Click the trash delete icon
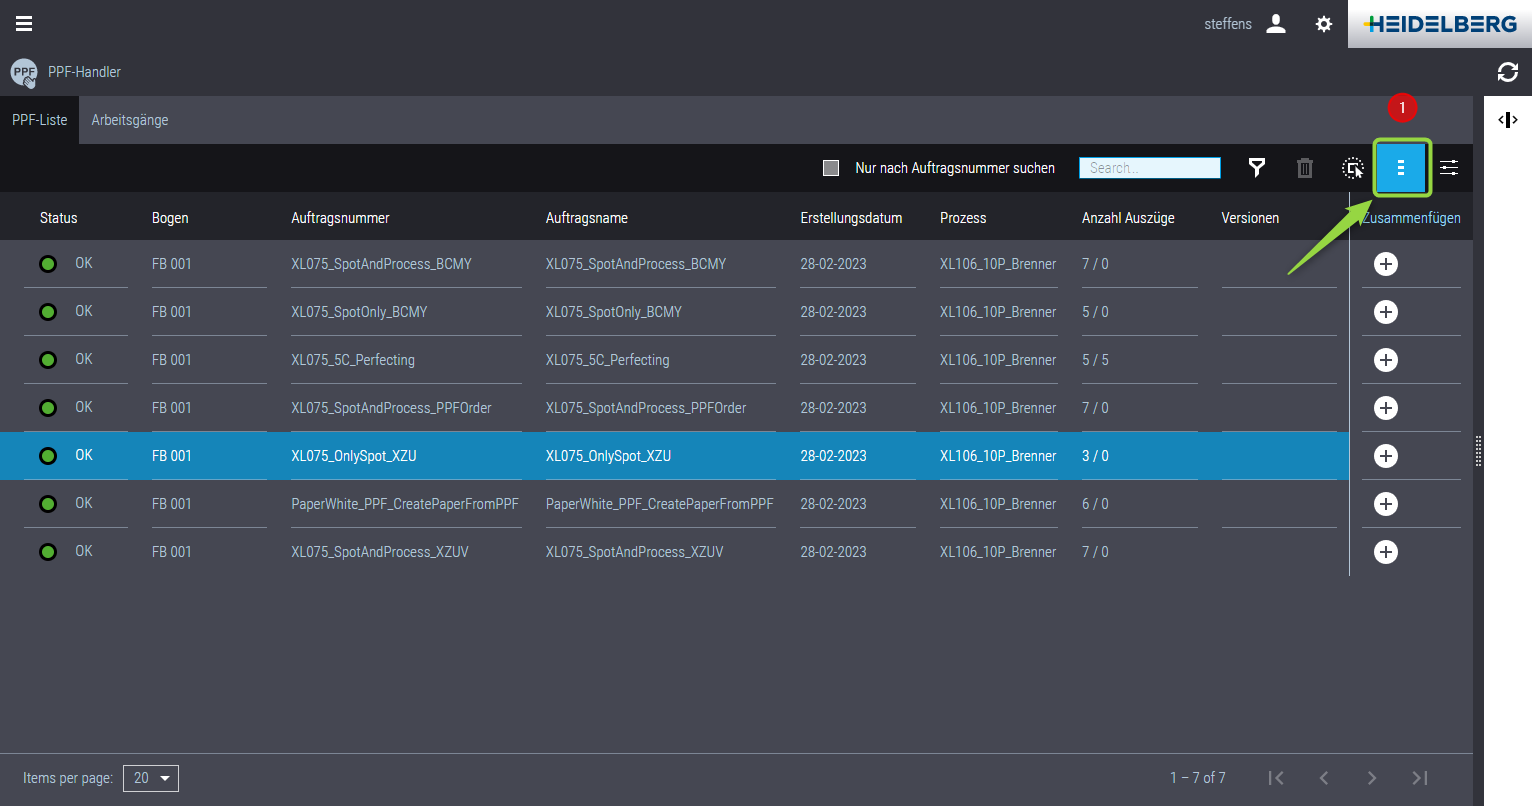Viewport: 1532px width, 806px height. click(1305, 168)
